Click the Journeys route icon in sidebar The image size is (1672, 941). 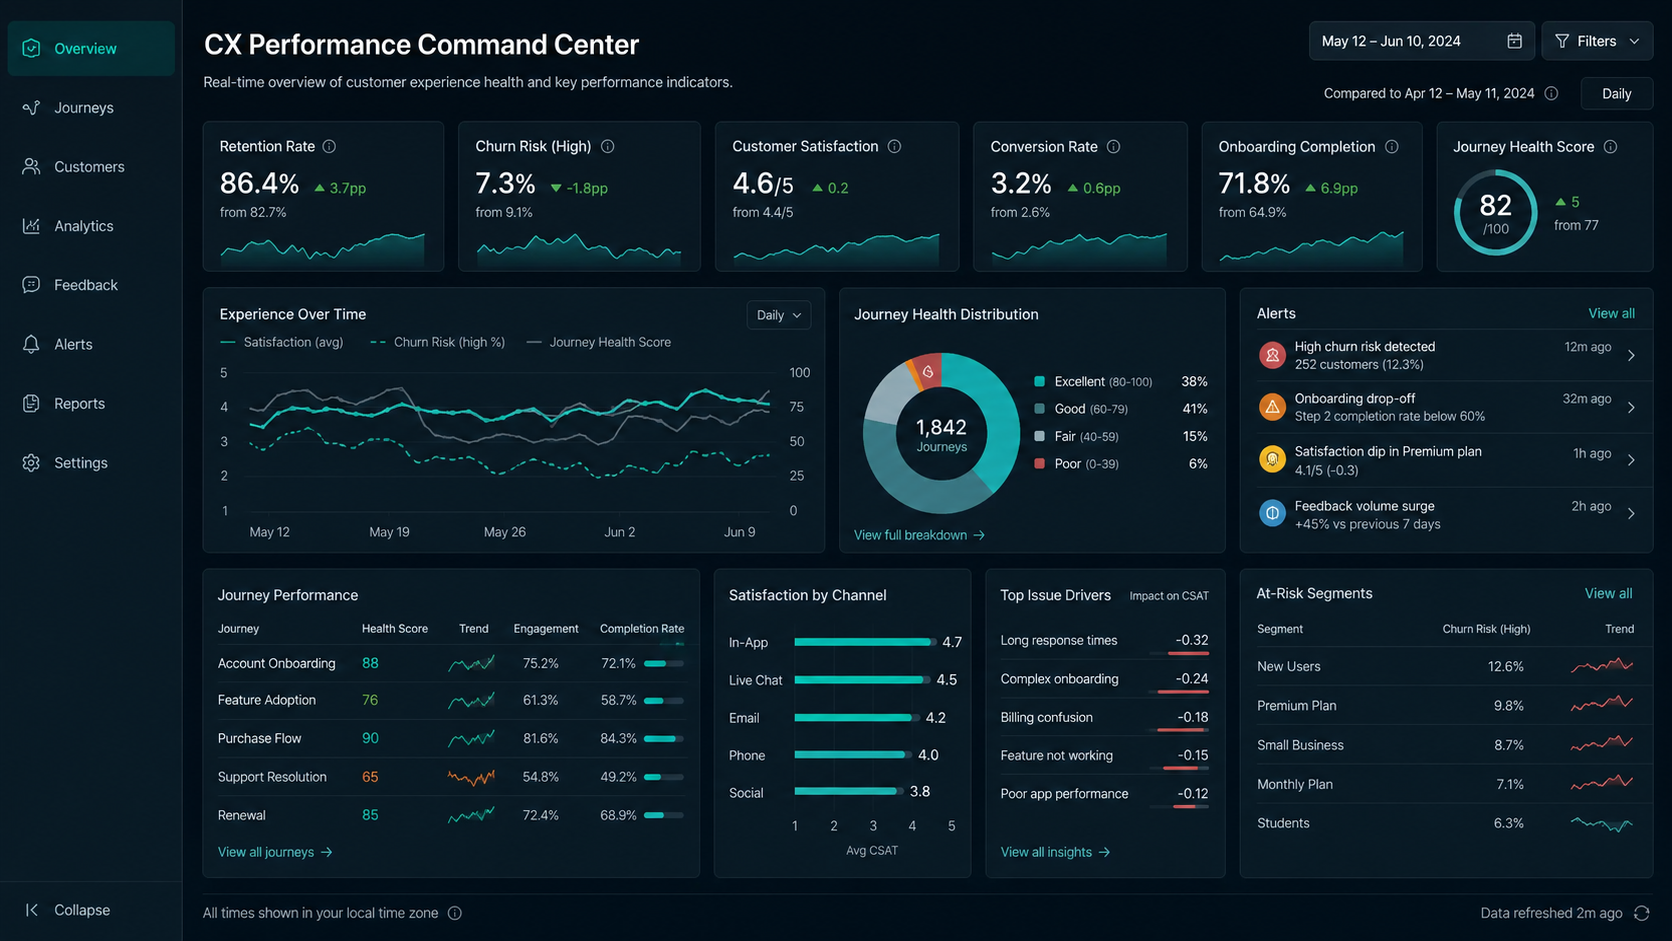coord(31,107)
